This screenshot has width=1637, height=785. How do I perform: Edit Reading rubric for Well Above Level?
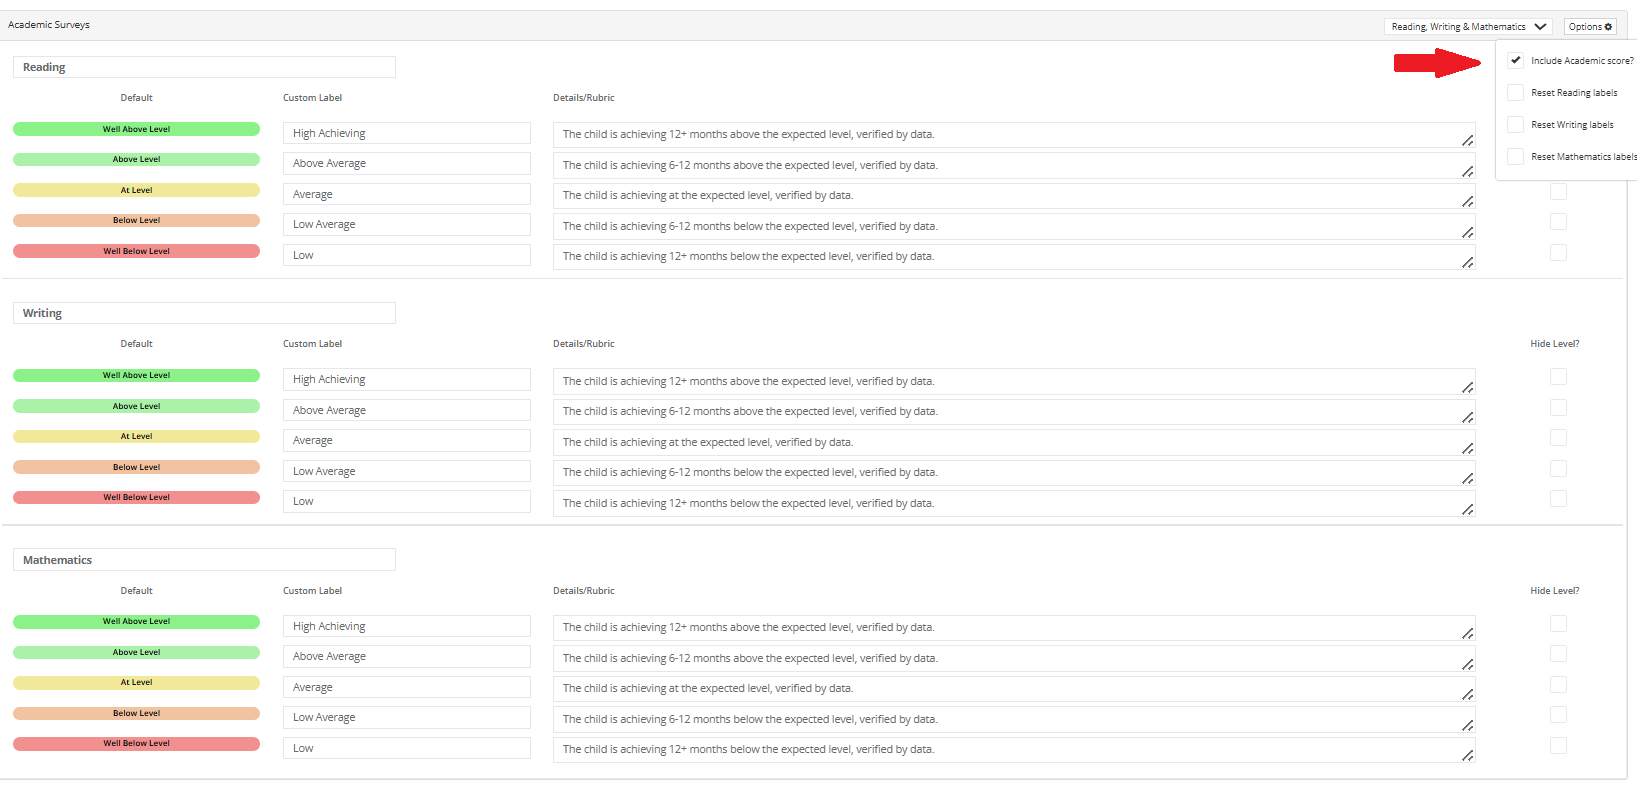tap(1014, 135)
